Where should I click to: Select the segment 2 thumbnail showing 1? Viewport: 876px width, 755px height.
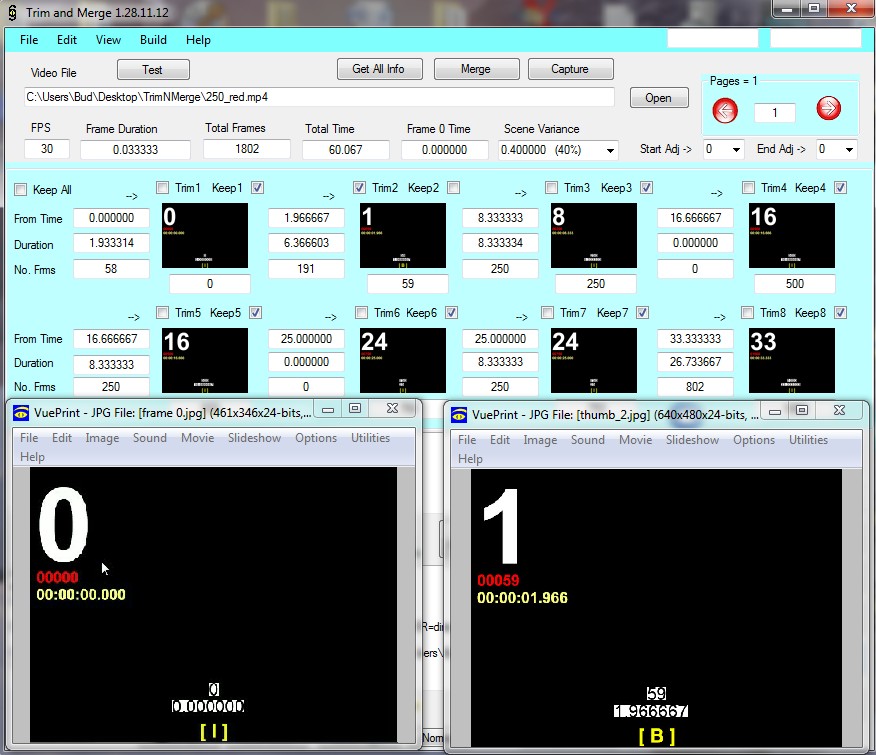pos(403,236)
